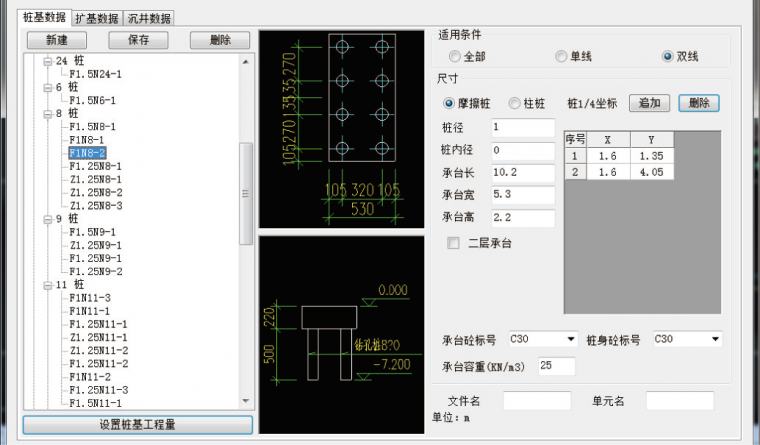
Task: Click the 承台长 input field
Action: [523, 173]
